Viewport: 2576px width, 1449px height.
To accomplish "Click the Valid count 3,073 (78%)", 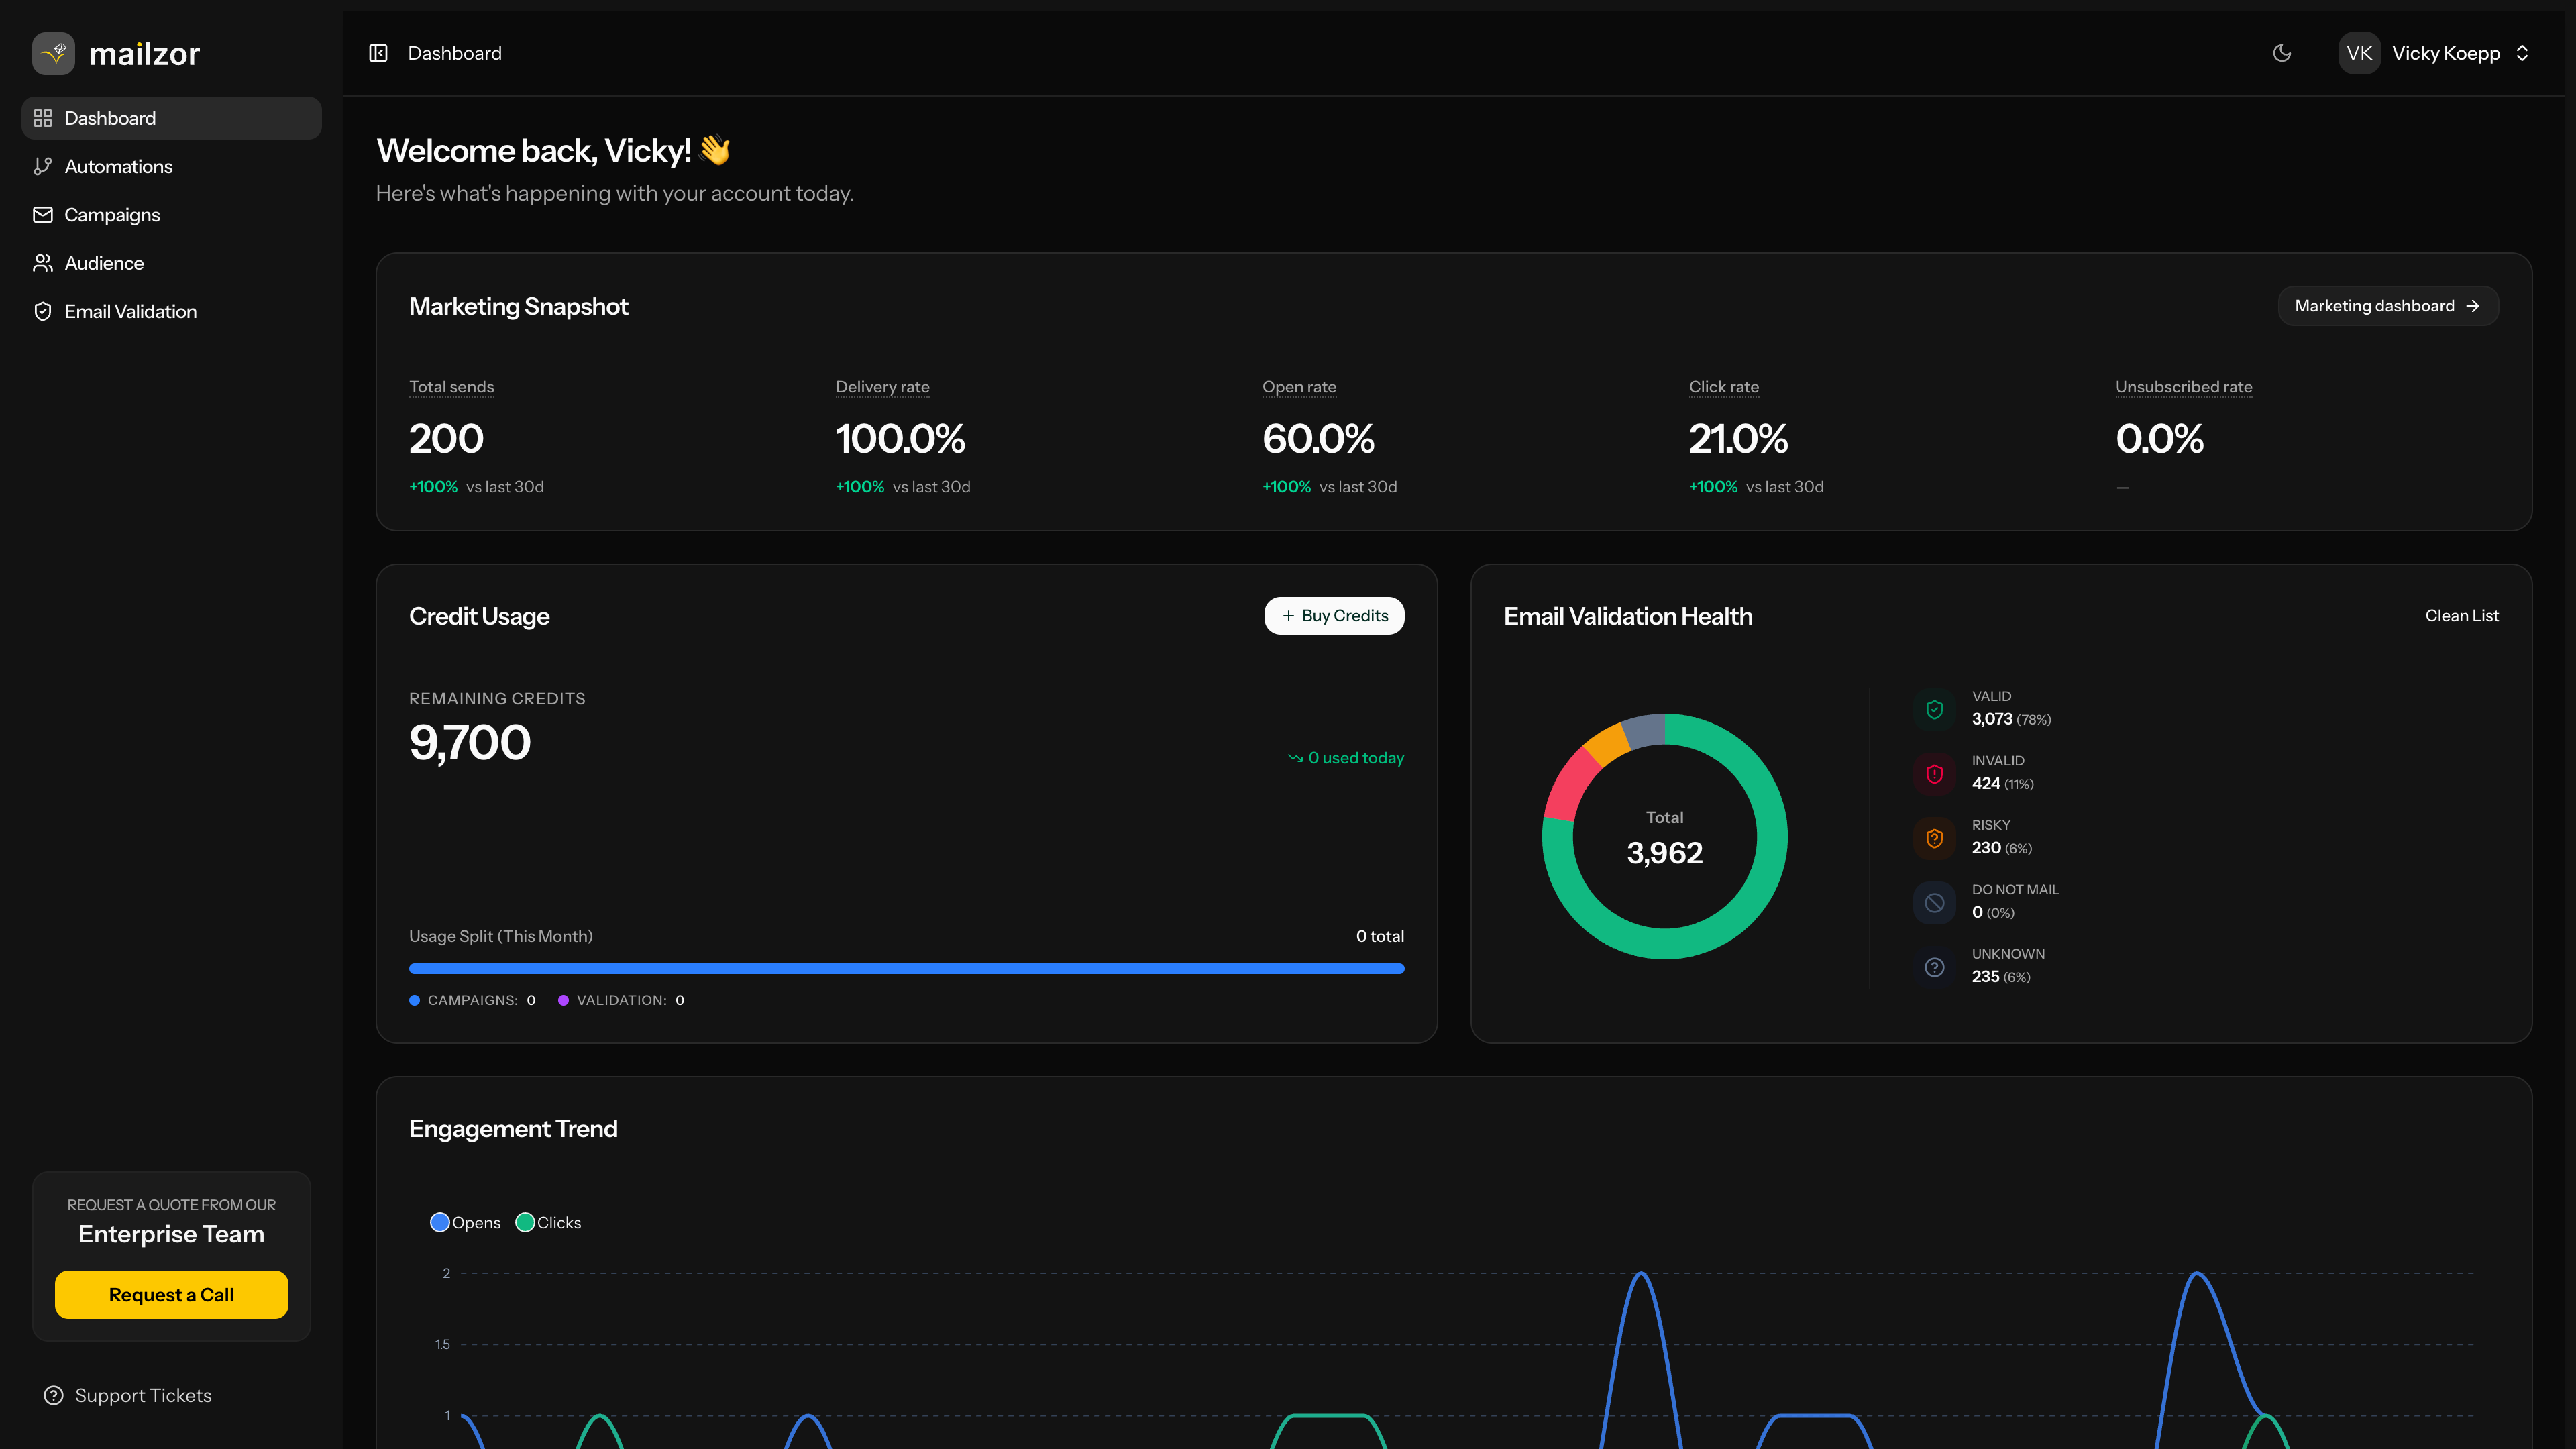I will click(x=2011, y=719).
